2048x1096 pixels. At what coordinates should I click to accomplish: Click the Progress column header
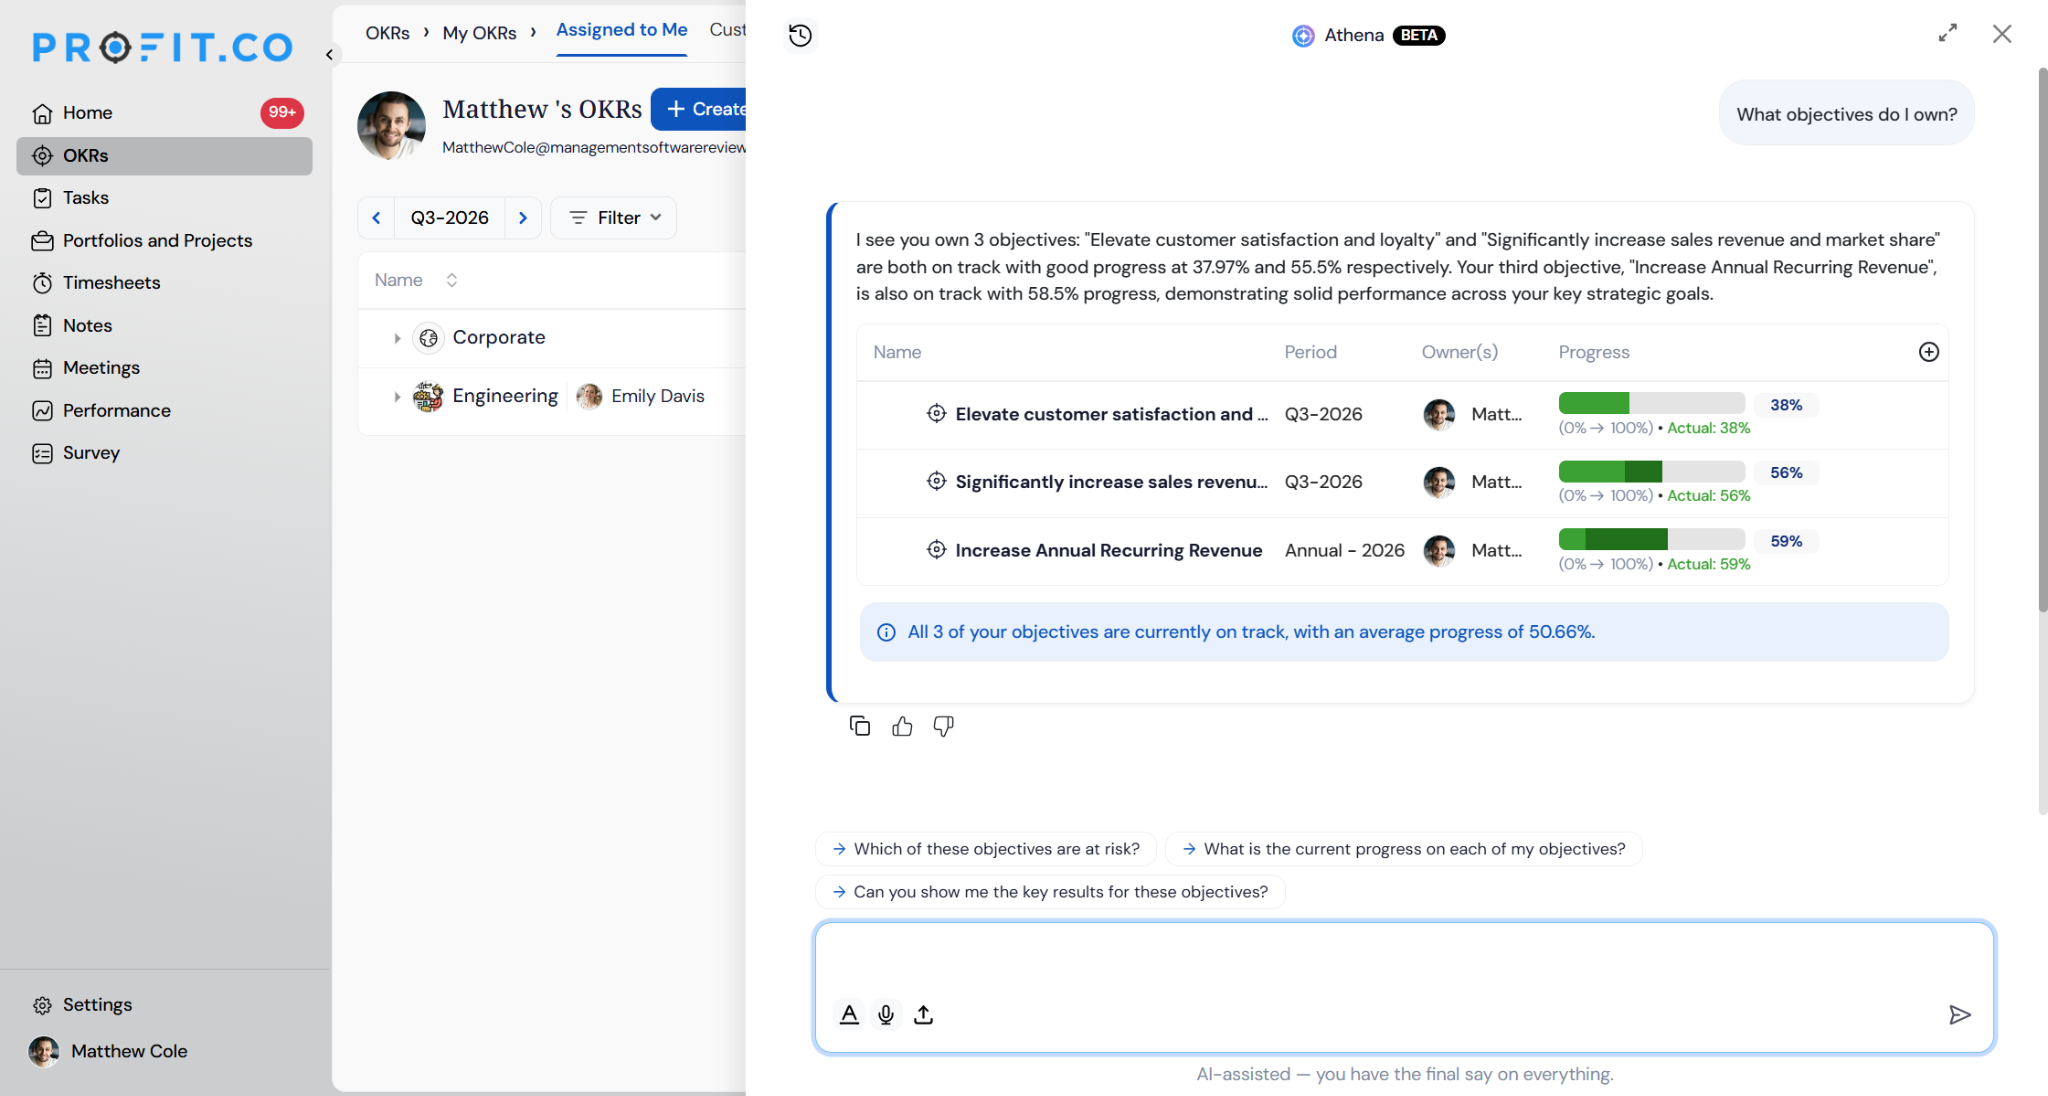point(1593,352)
